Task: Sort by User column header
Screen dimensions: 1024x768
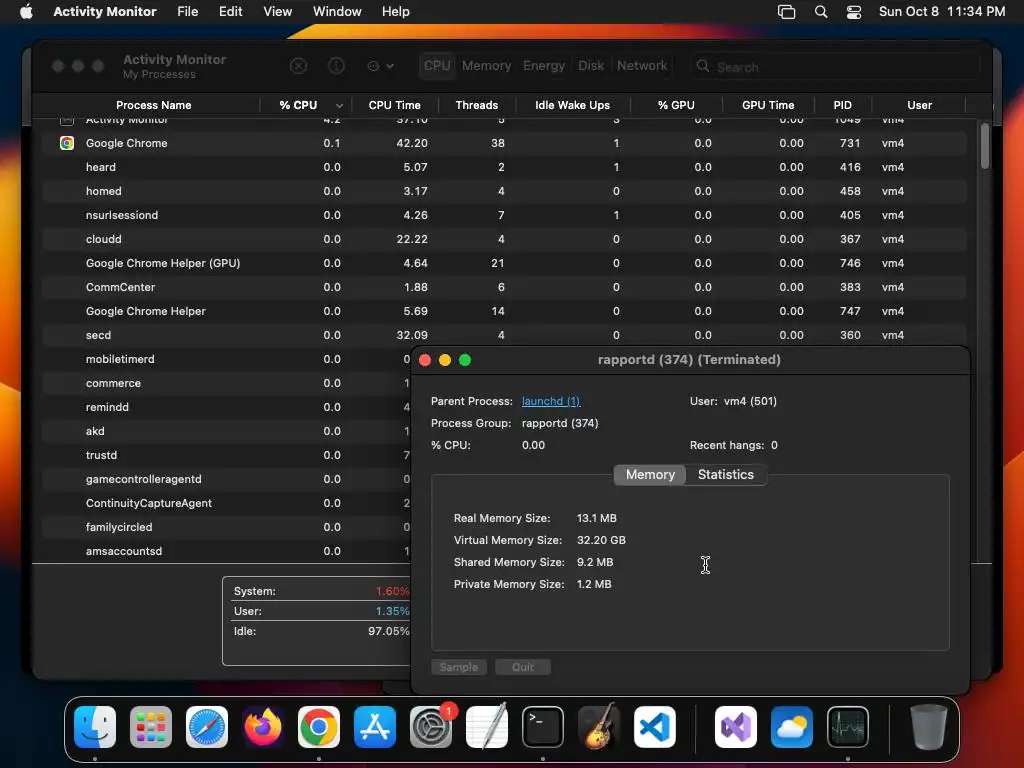Action: pos(919,105)
